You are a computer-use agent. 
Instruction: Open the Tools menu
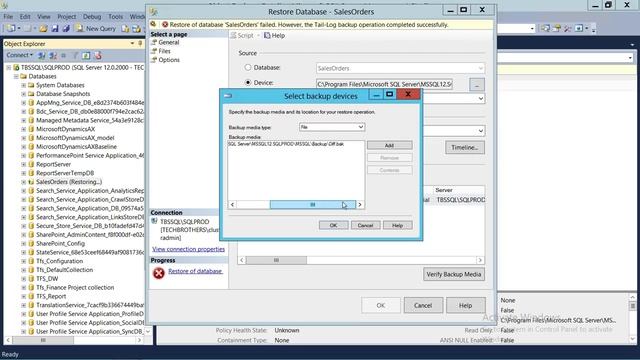pyautogui.click(x=116, y=17)
